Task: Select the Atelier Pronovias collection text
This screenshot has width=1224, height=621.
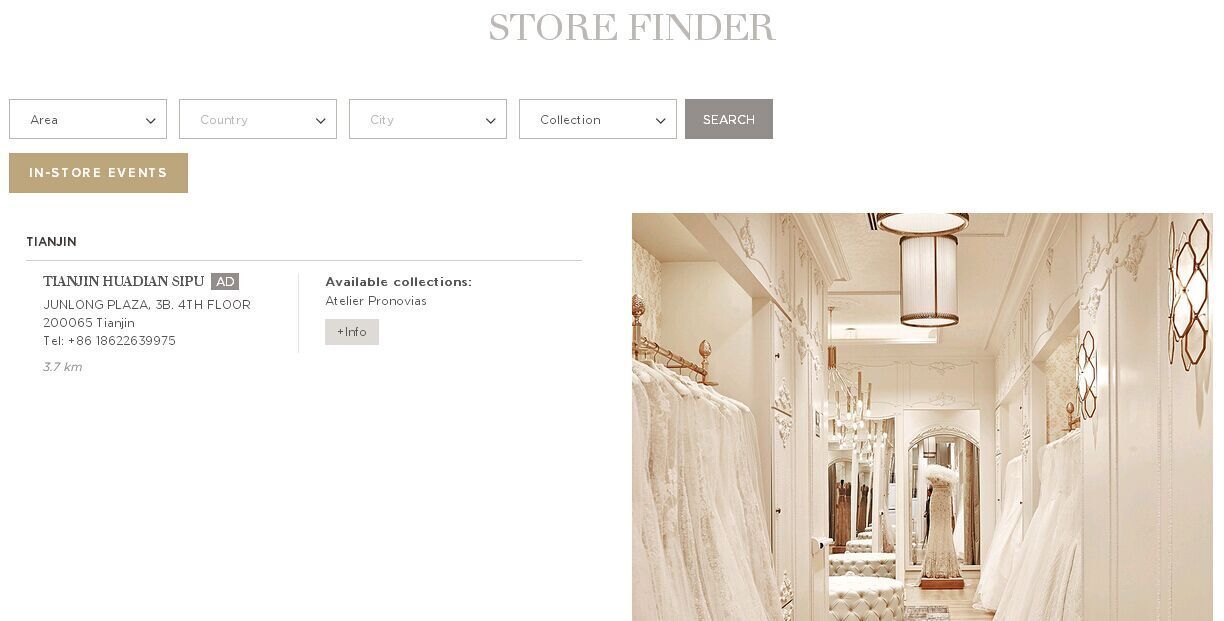Action: point(376,301)
